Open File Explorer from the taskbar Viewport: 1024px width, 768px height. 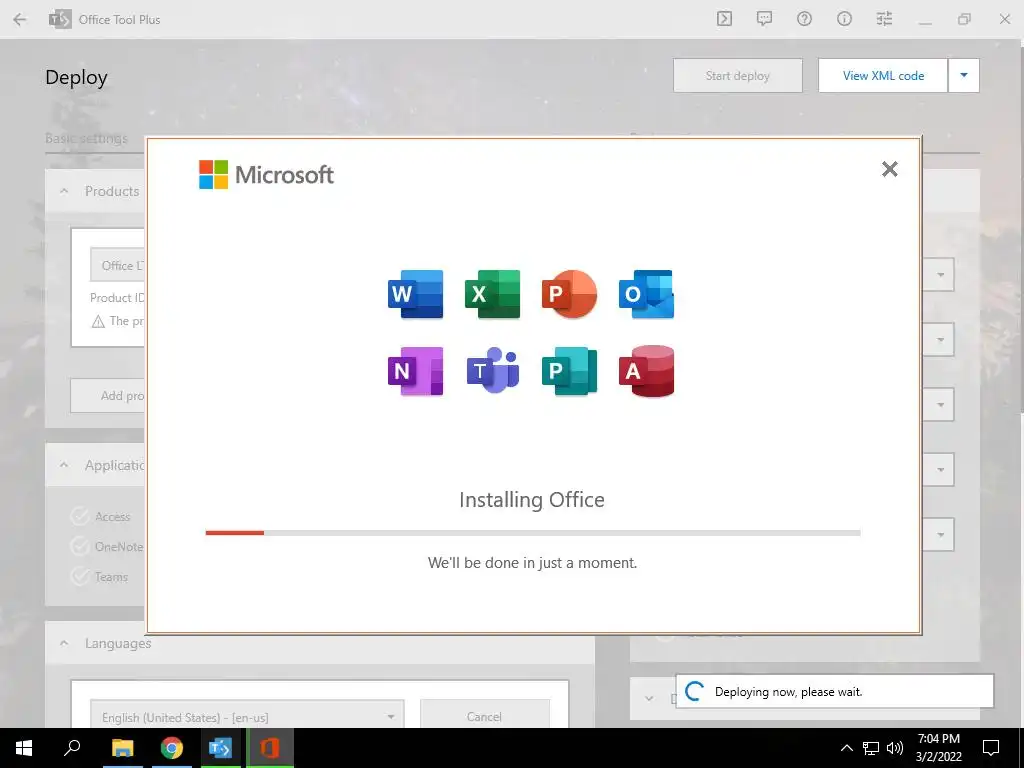point(123,748)
